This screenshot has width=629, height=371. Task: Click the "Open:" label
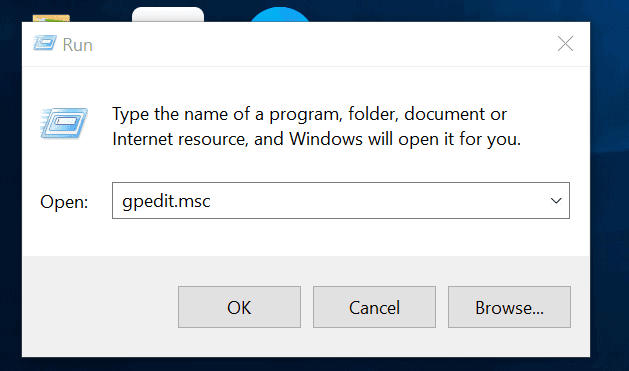click(x=64, y=201)
